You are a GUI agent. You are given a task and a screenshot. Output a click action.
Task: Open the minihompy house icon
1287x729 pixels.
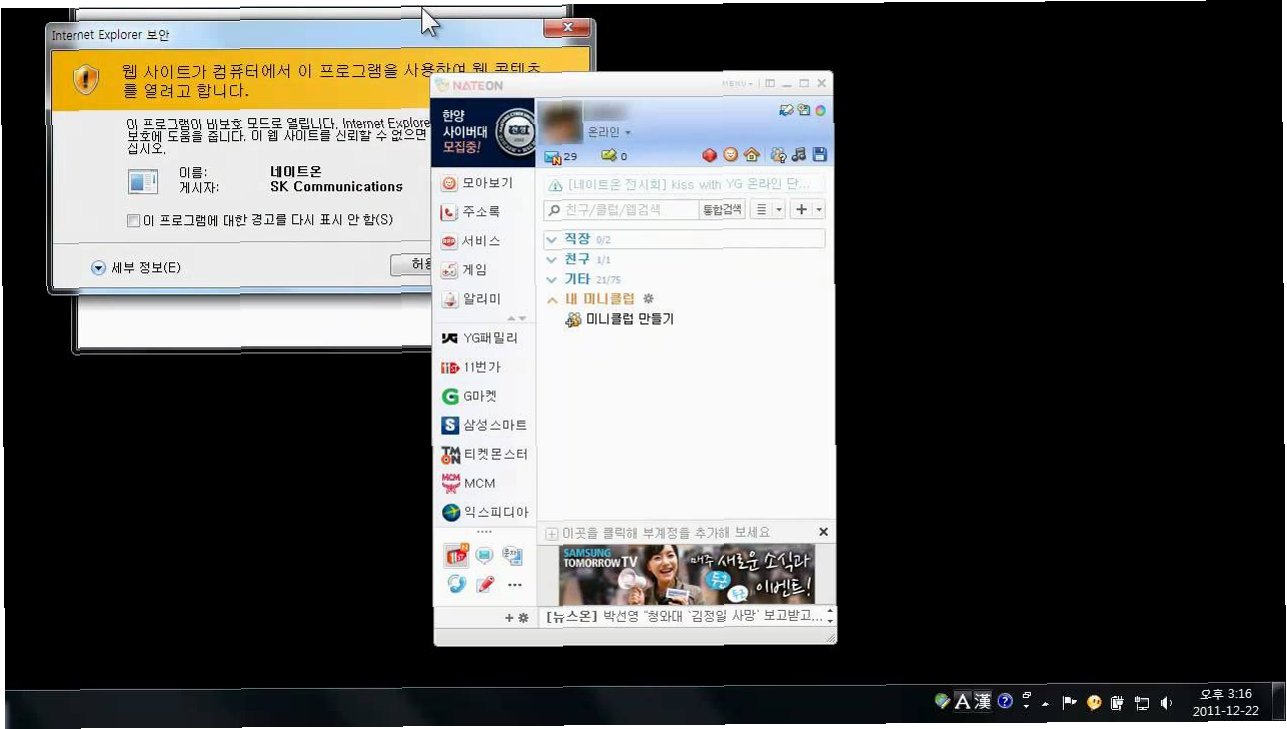[x=752, y=155]
